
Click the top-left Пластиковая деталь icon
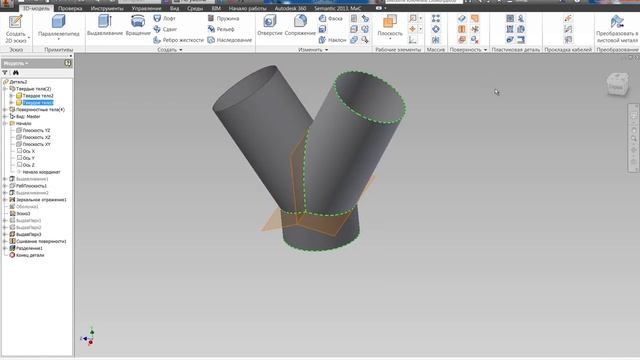click(x=510, y=18)
